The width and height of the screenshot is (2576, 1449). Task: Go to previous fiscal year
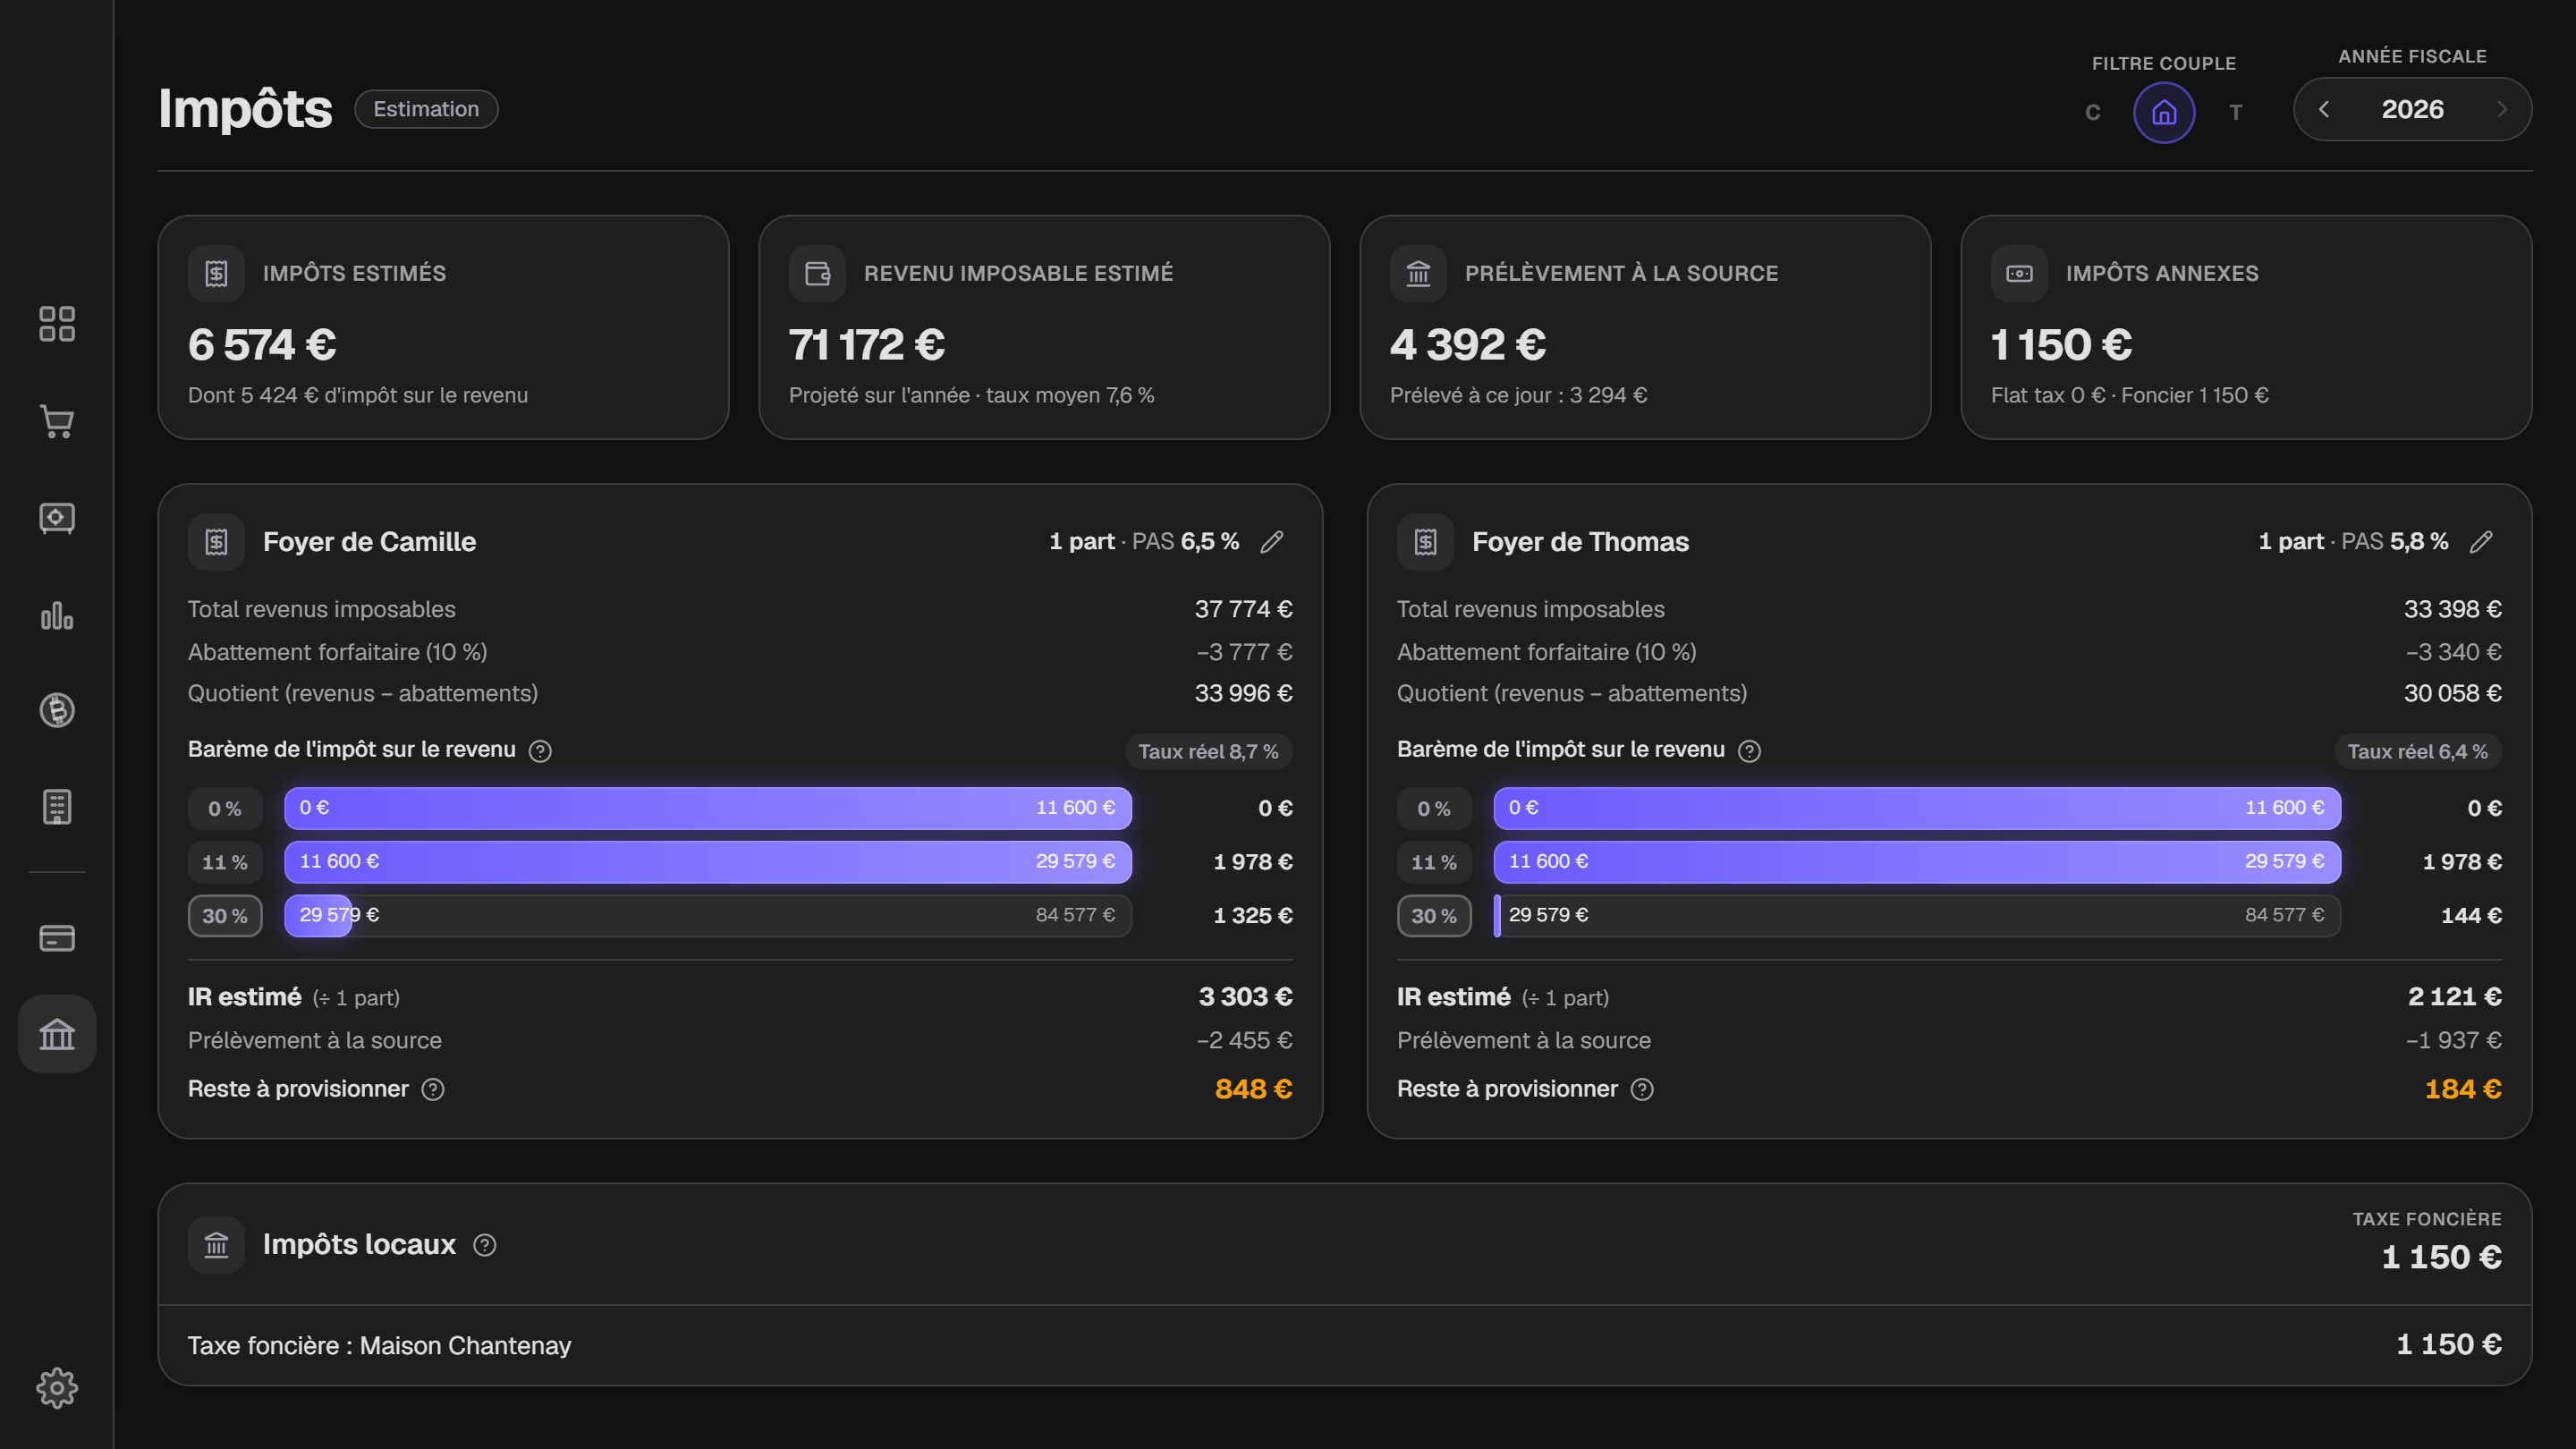2324,110
